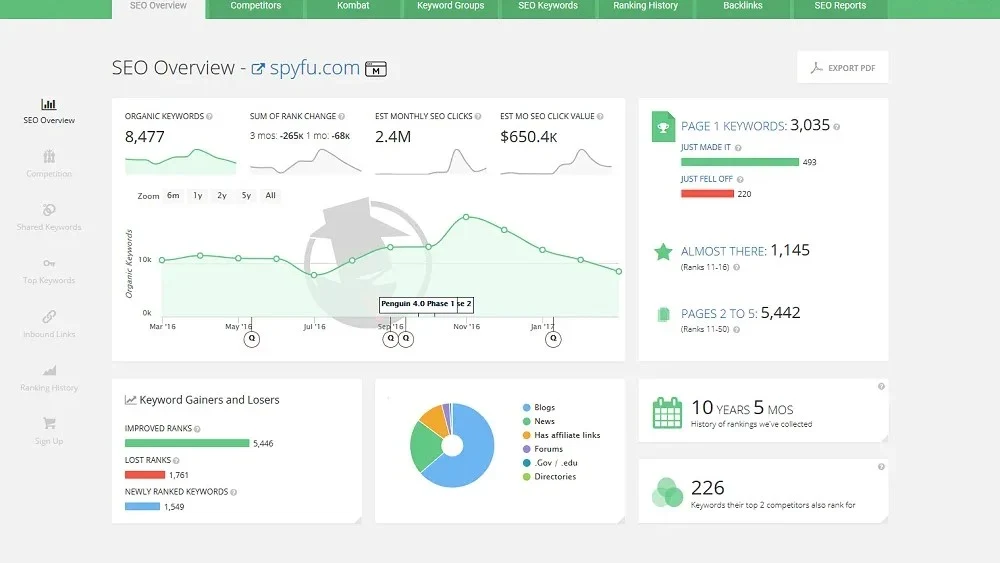This screenshot has height=563, width=1000.
Task: Select the SEO Overview top tab
Action: [158, 8]
